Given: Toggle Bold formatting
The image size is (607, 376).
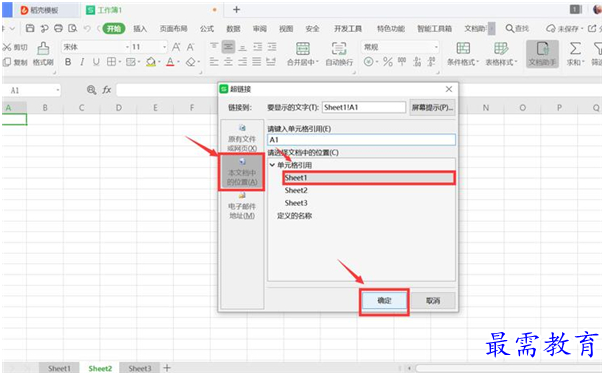Looking at the screenshot, I should [68, 62].
